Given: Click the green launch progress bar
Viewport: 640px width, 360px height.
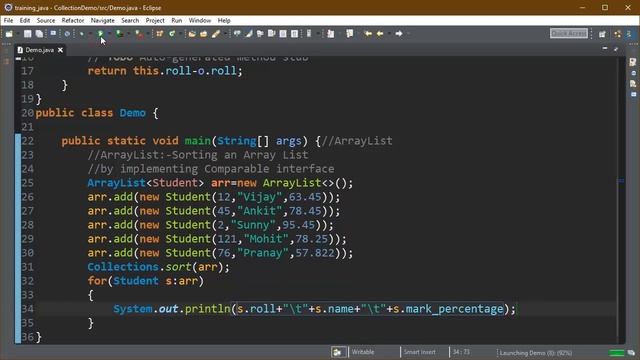Looking at the screenshot, I should tap(616, 353).
